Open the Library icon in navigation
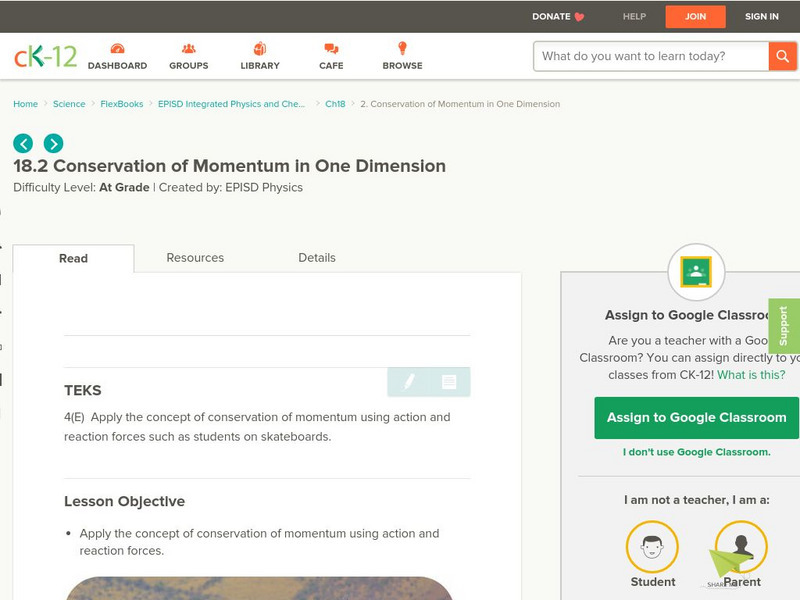 coord(260,49)
